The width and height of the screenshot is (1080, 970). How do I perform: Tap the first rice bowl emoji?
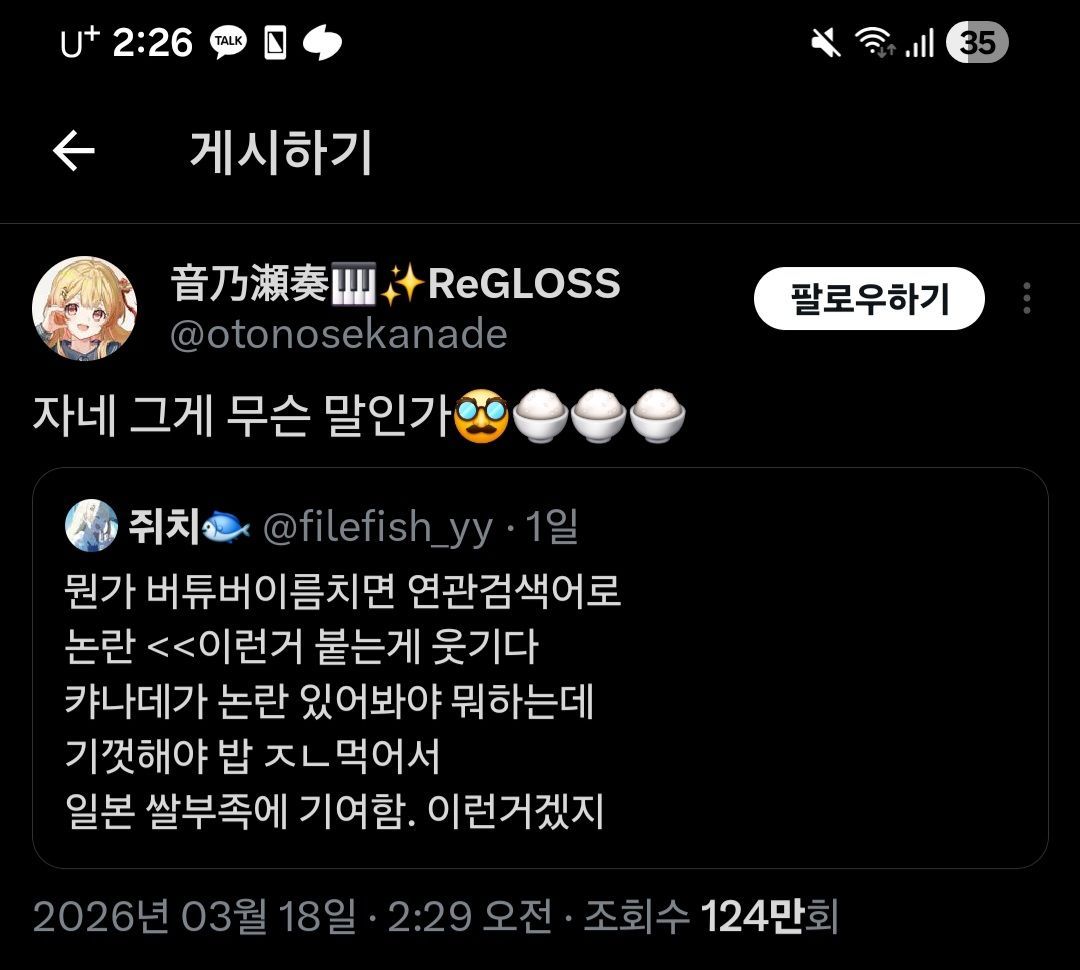541,416
